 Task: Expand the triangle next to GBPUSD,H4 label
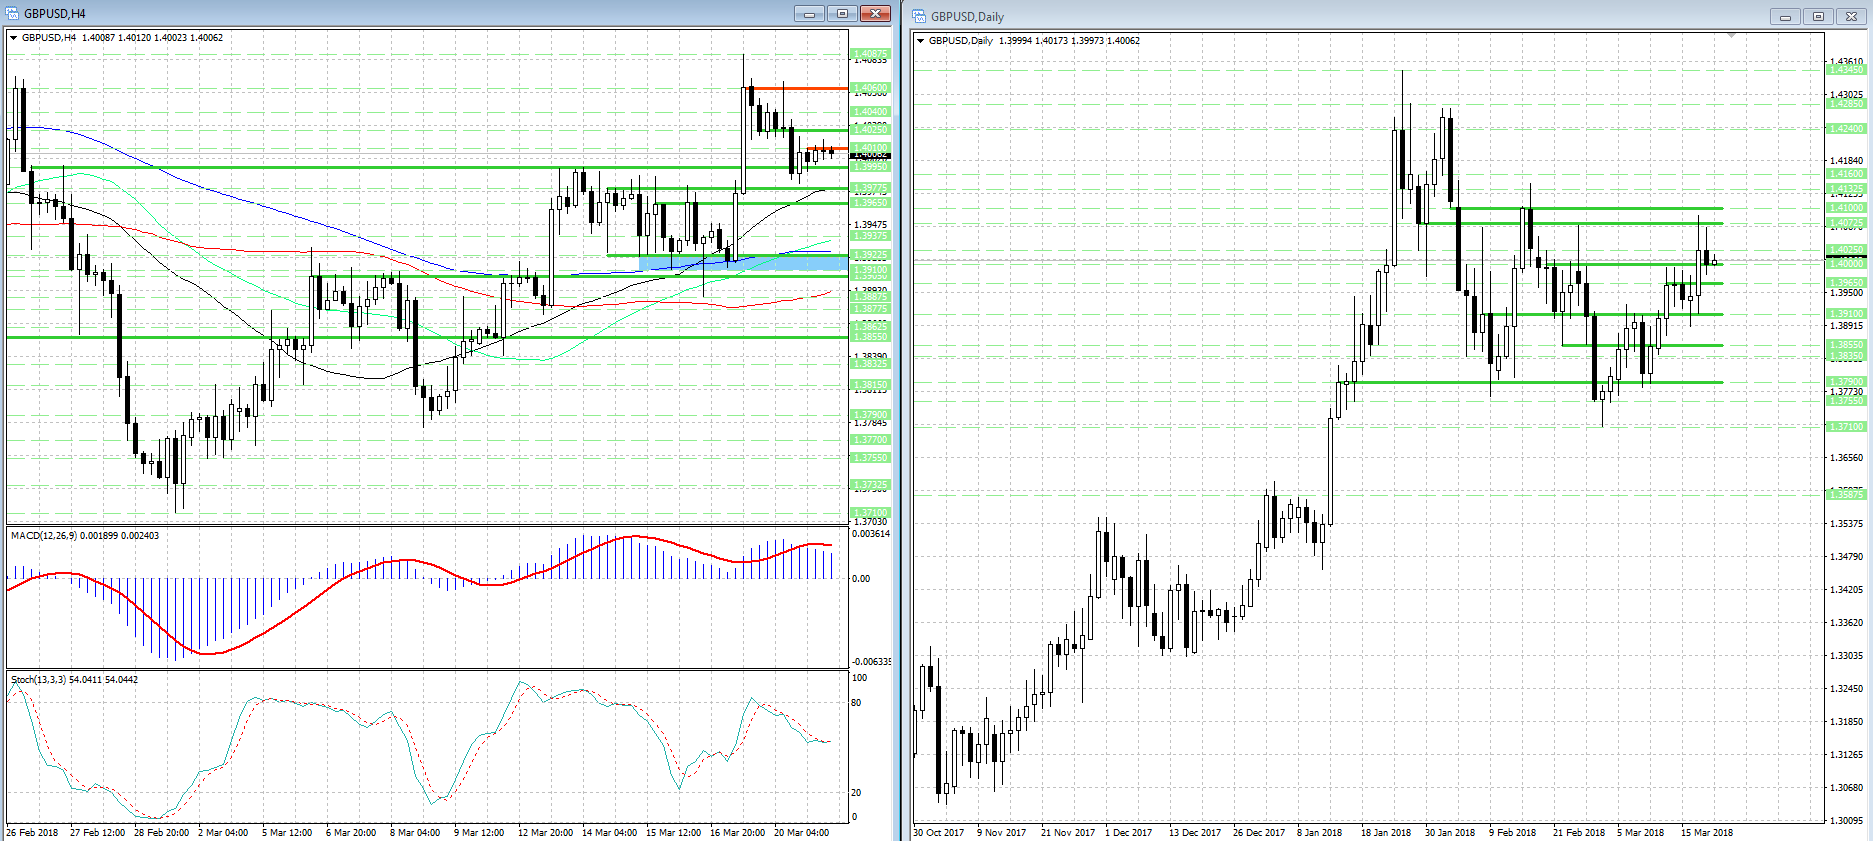click(14, 38)
